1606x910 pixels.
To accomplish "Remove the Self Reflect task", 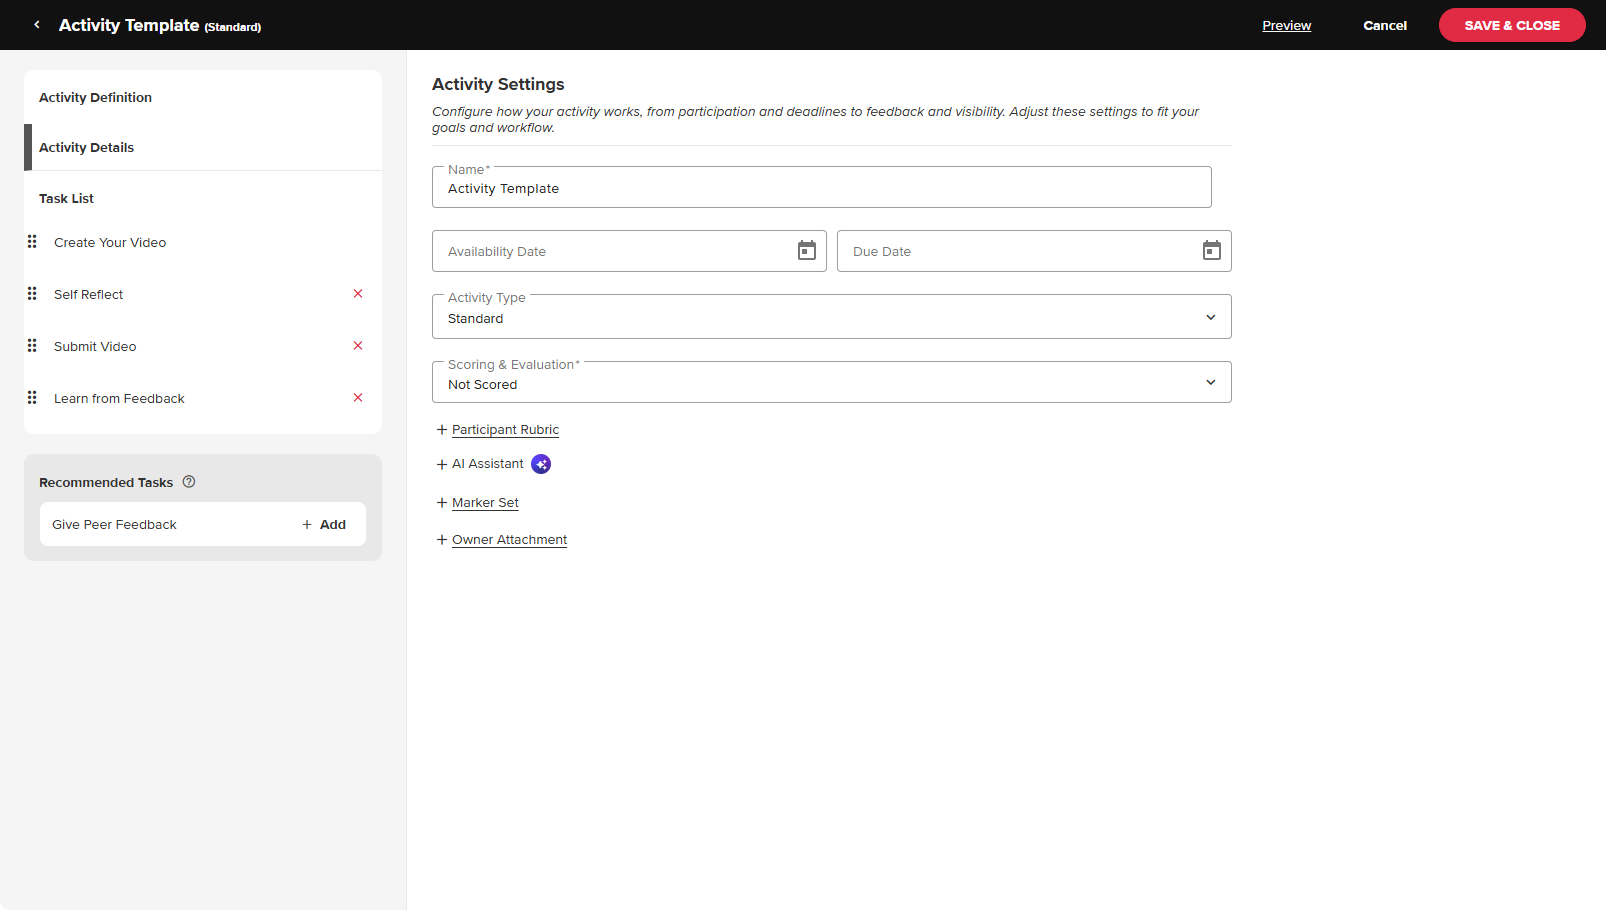I will click(x=358, y=294).
